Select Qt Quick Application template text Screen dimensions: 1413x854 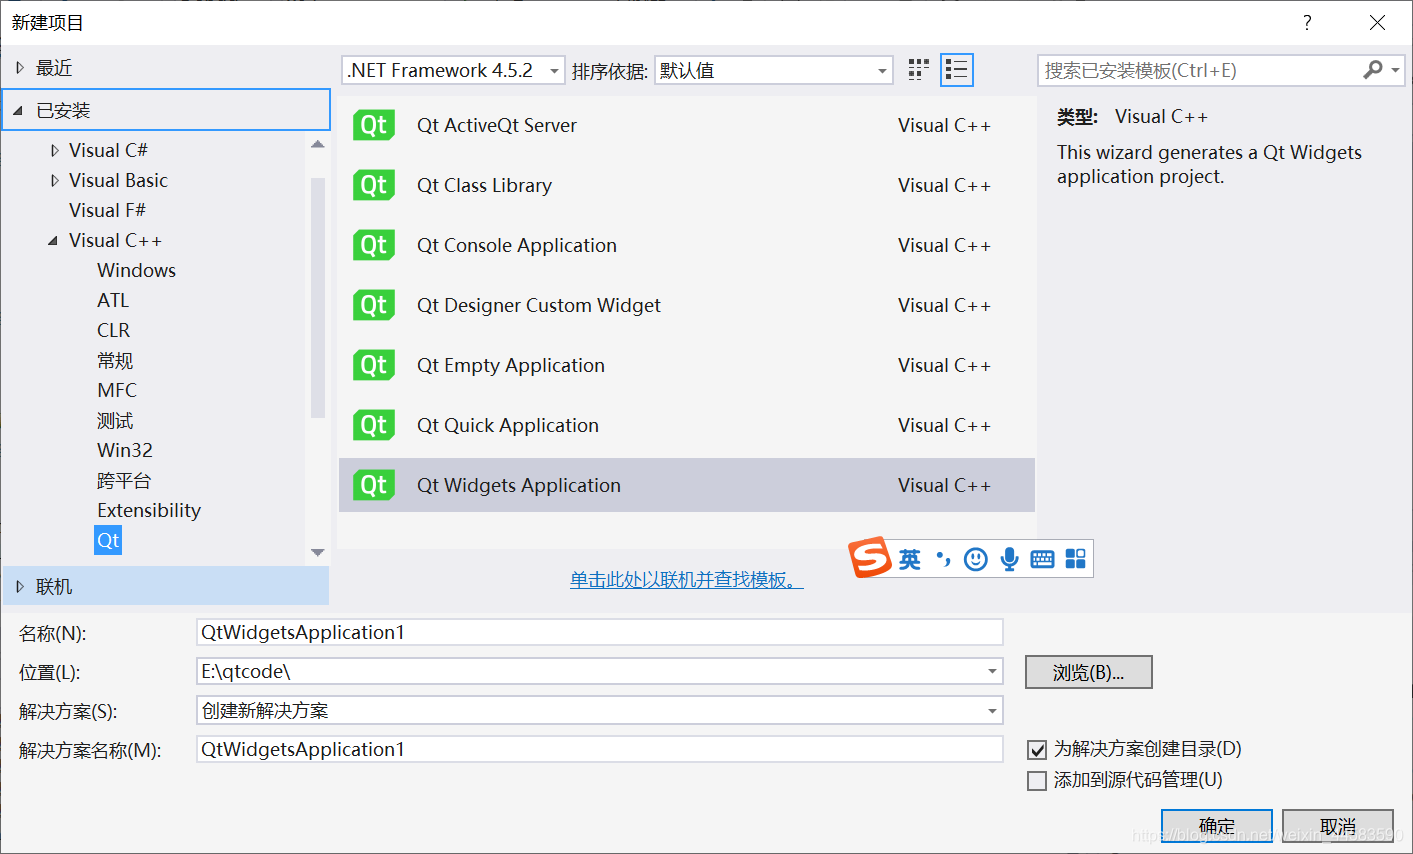pyautogui.click(x=508, y=425)
